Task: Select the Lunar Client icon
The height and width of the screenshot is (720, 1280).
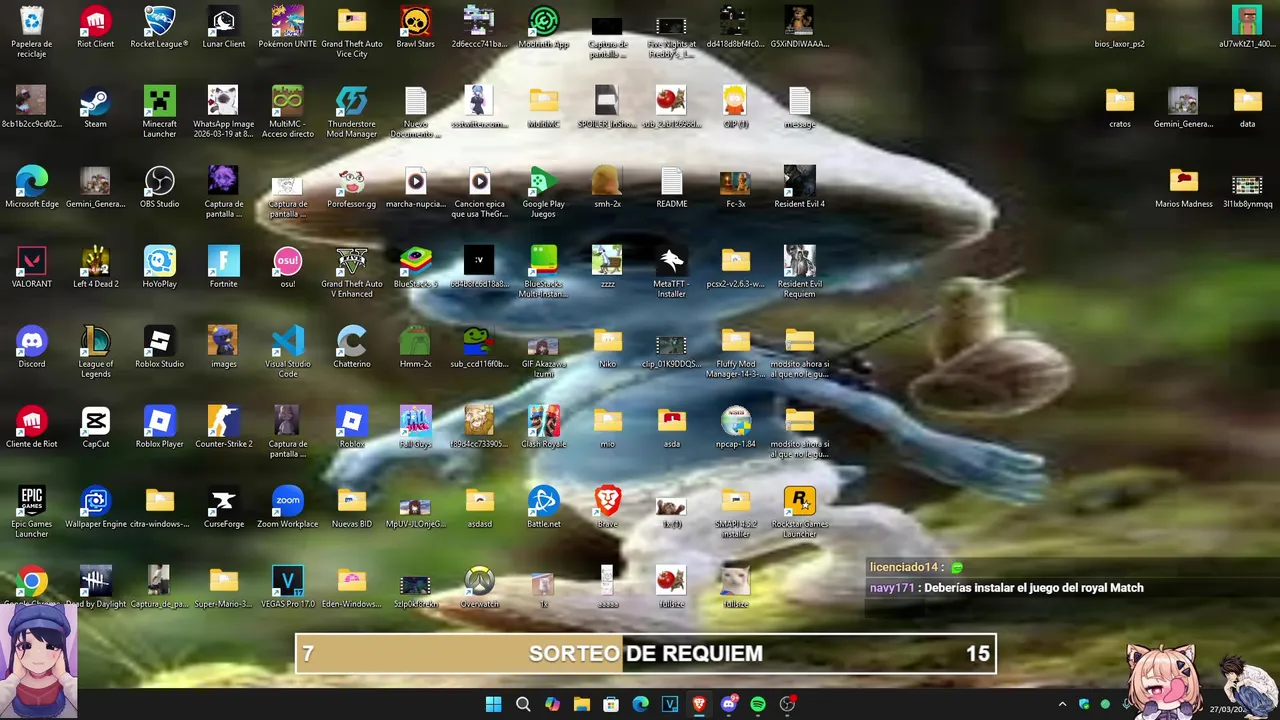Action: pyautogui.click(x=224, y=27)
